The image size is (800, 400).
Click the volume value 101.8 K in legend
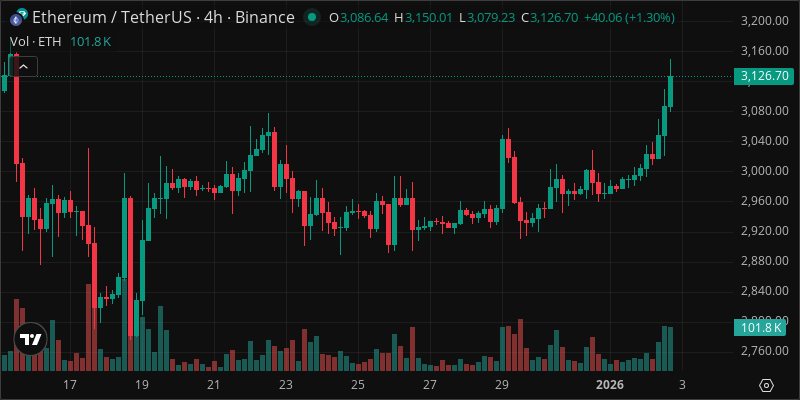pos(90,41)
